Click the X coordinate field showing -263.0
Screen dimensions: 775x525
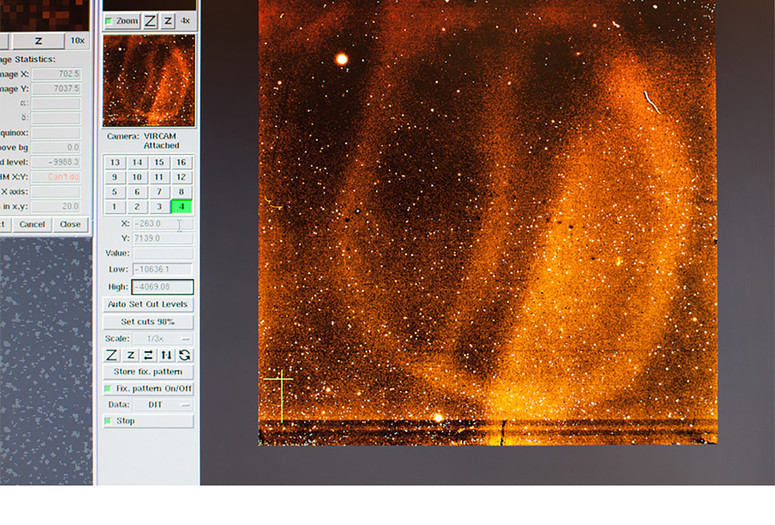tap(163, 223)
